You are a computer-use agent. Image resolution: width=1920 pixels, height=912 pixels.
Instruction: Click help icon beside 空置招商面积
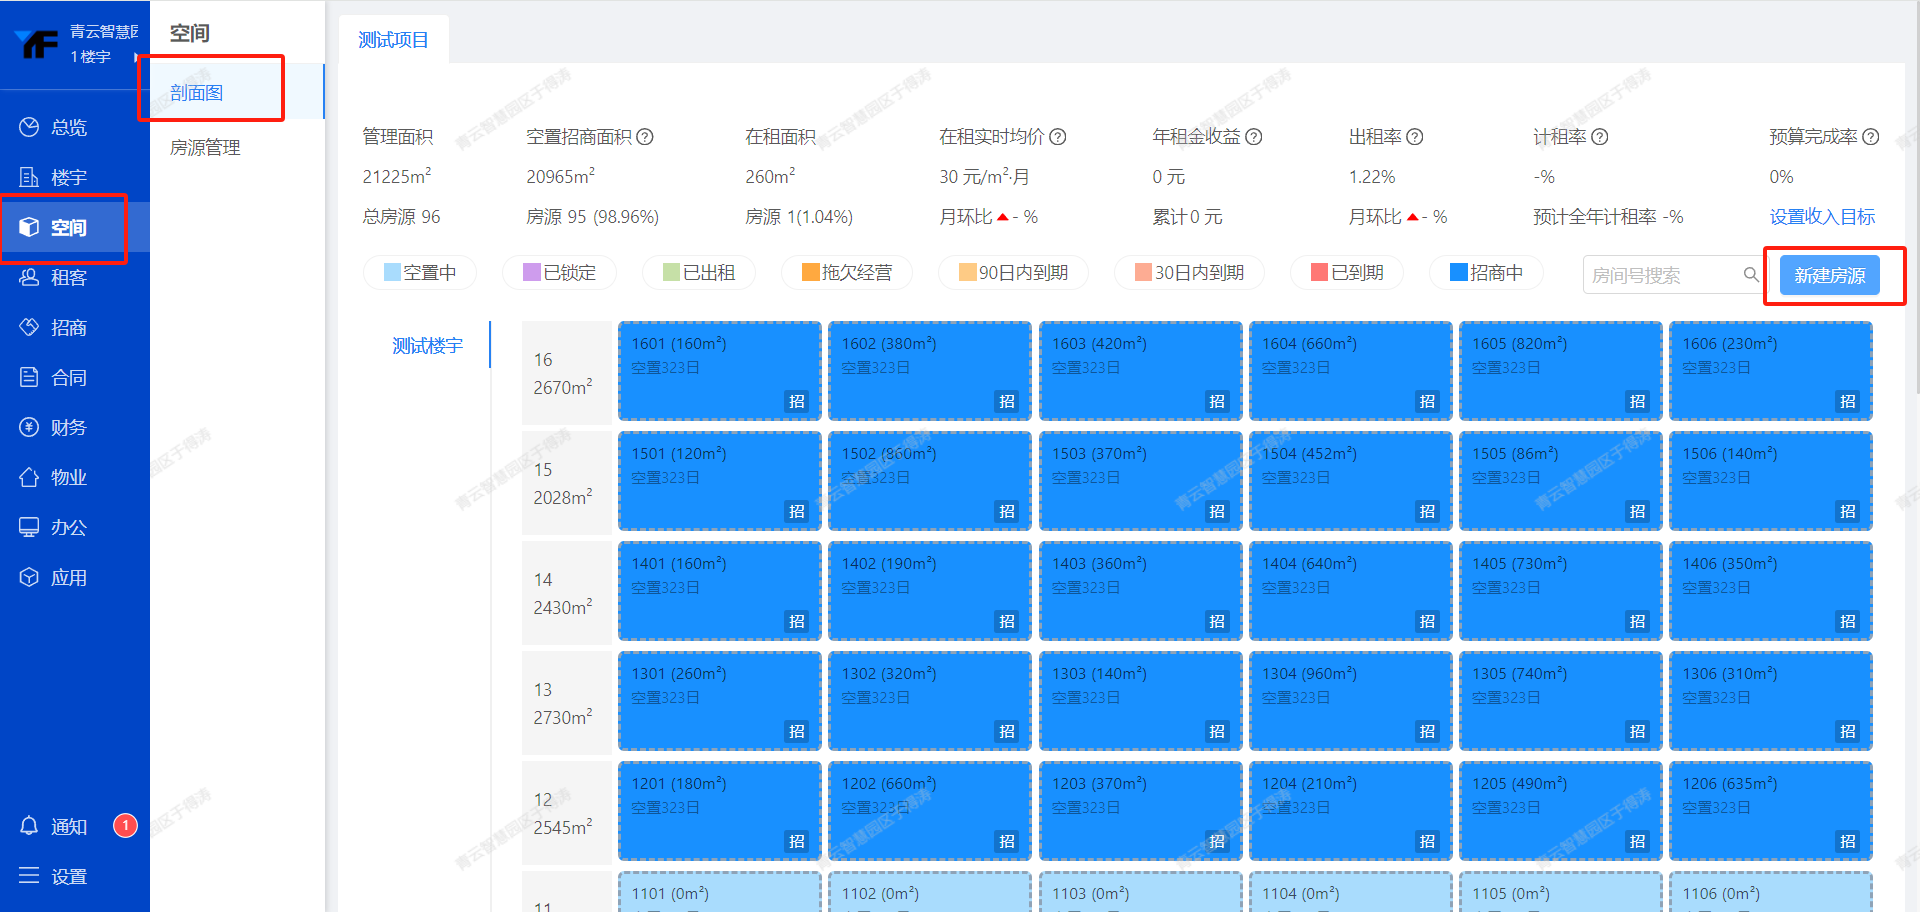[x=645, y=137]
